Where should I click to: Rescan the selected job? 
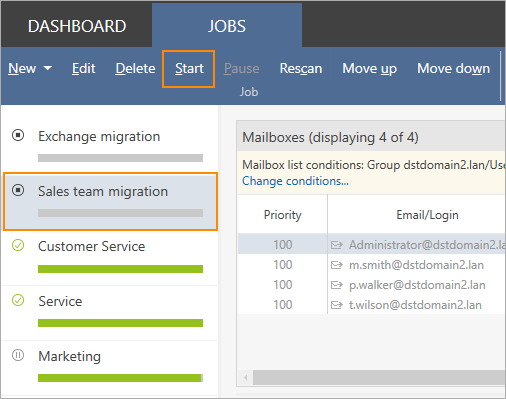(301, 68)
